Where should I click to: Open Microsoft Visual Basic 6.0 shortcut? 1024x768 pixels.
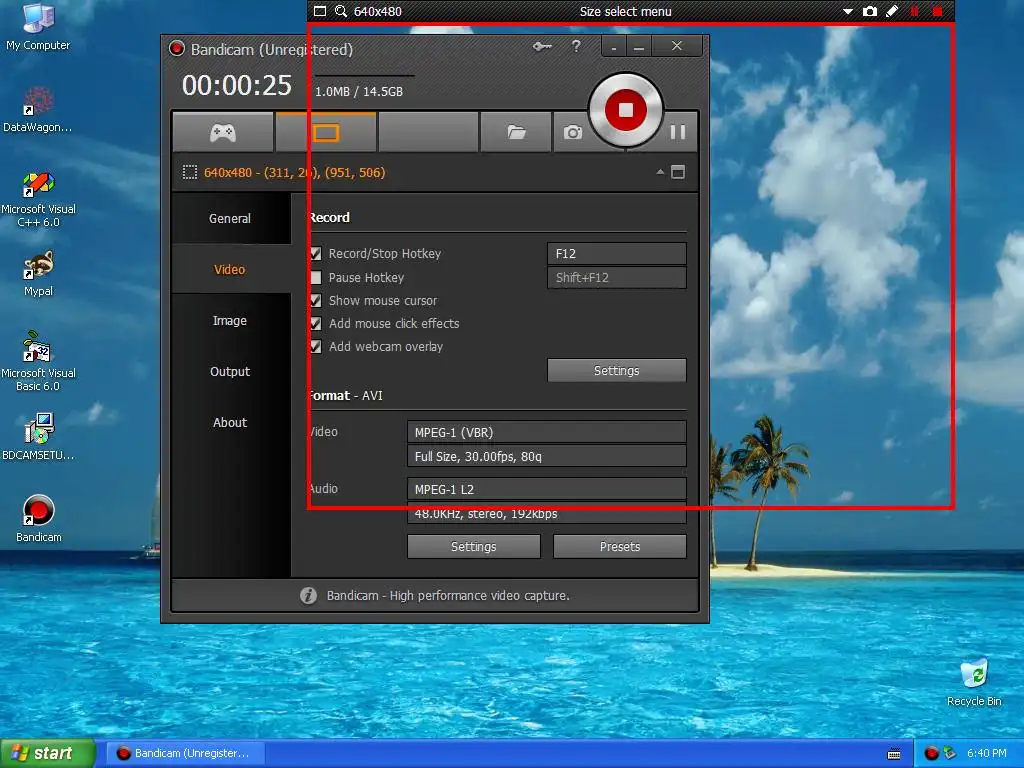pos(38,362)
